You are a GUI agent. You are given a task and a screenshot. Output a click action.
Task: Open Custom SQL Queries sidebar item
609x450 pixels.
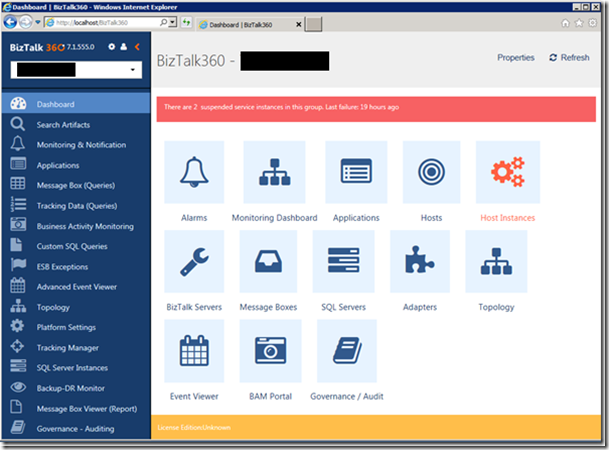pyautogui.click(x=76, y=246)
